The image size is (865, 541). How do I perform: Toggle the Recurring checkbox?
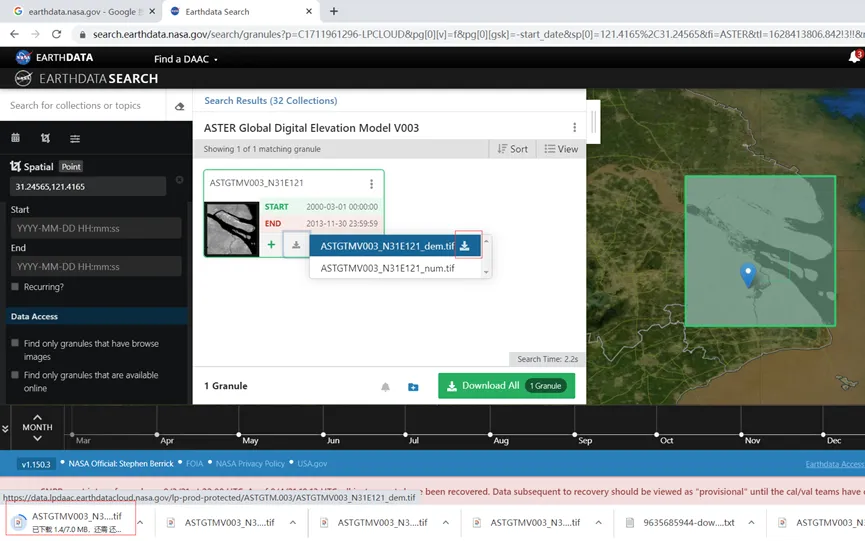(15, 287)
